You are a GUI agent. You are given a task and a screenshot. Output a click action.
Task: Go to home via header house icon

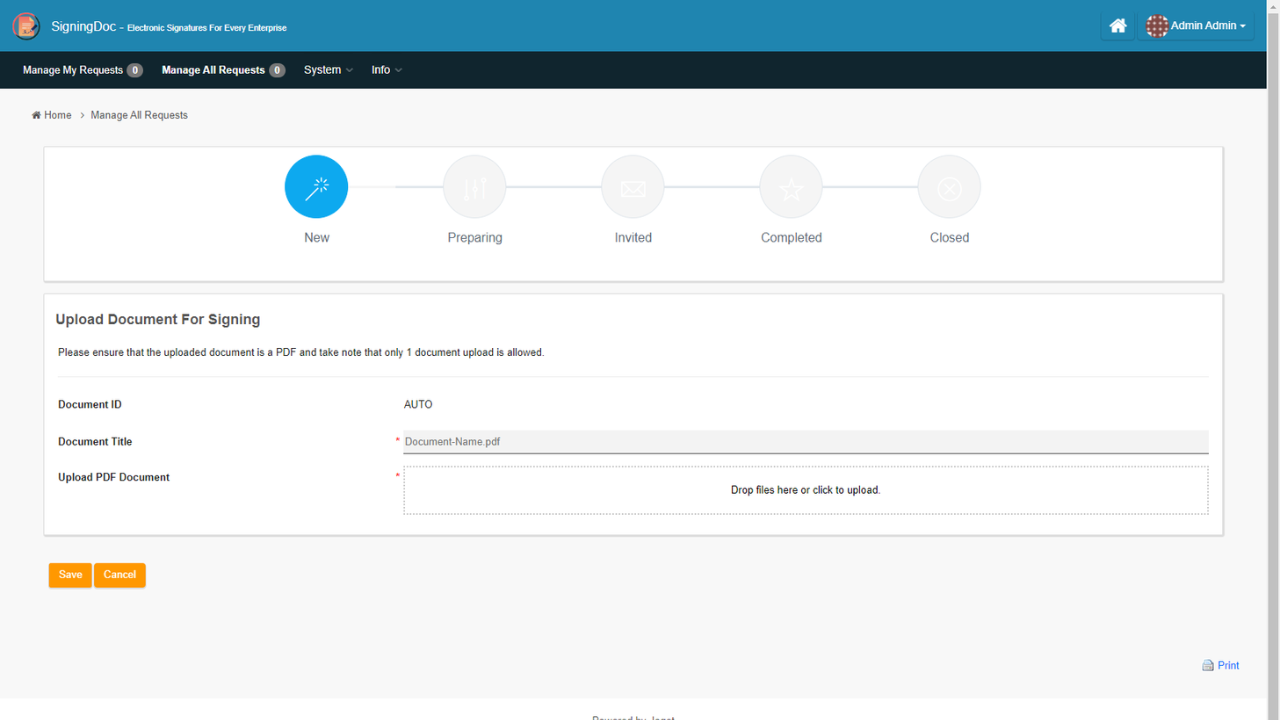click(1118, 26)
